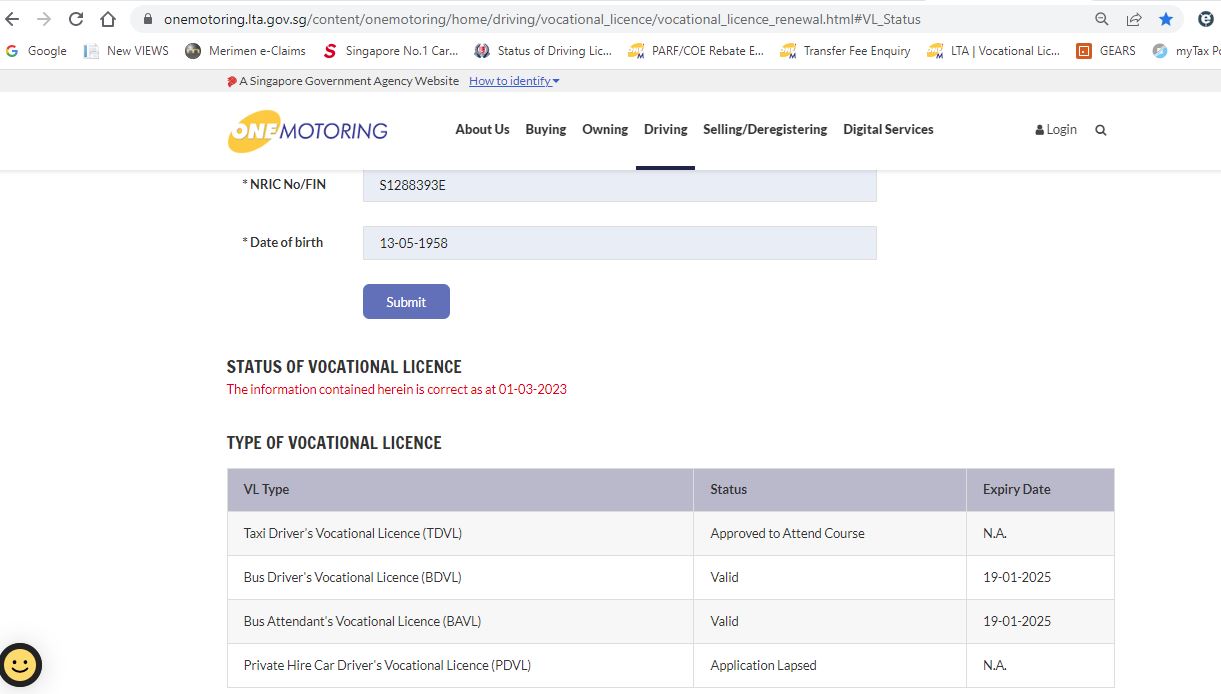Image resolution: width=1221 pixels, height=694 pixels.
Task: Open the Buying navigation menu
Action: coord(545,129)
